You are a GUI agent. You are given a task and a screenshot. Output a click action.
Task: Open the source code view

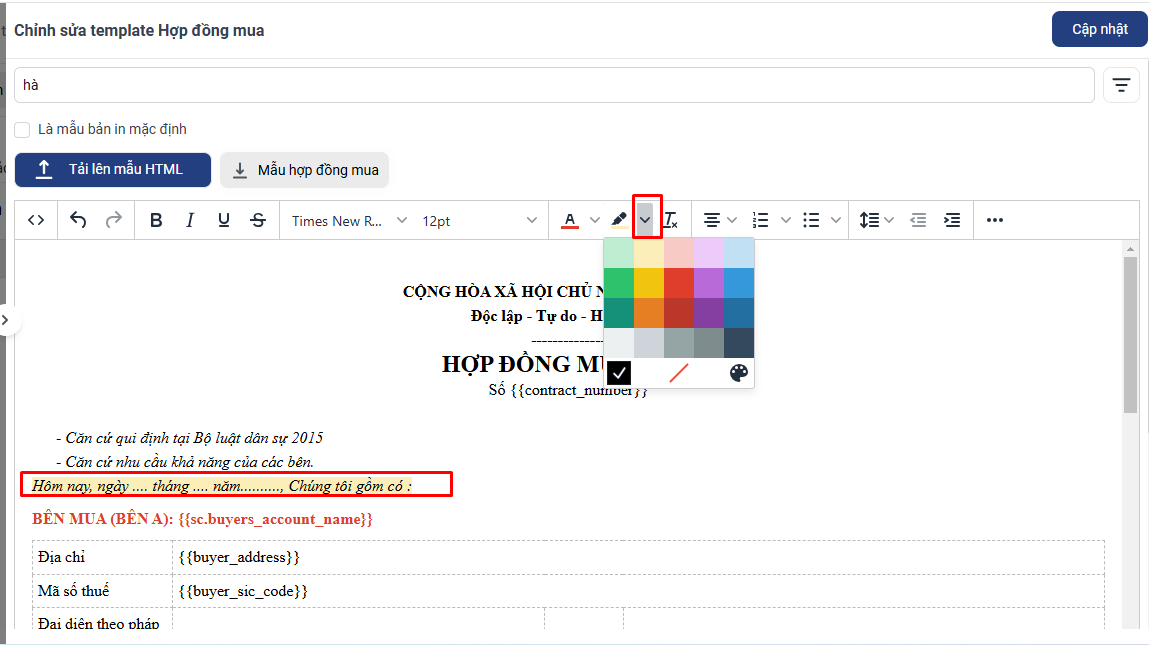[36, 221]
